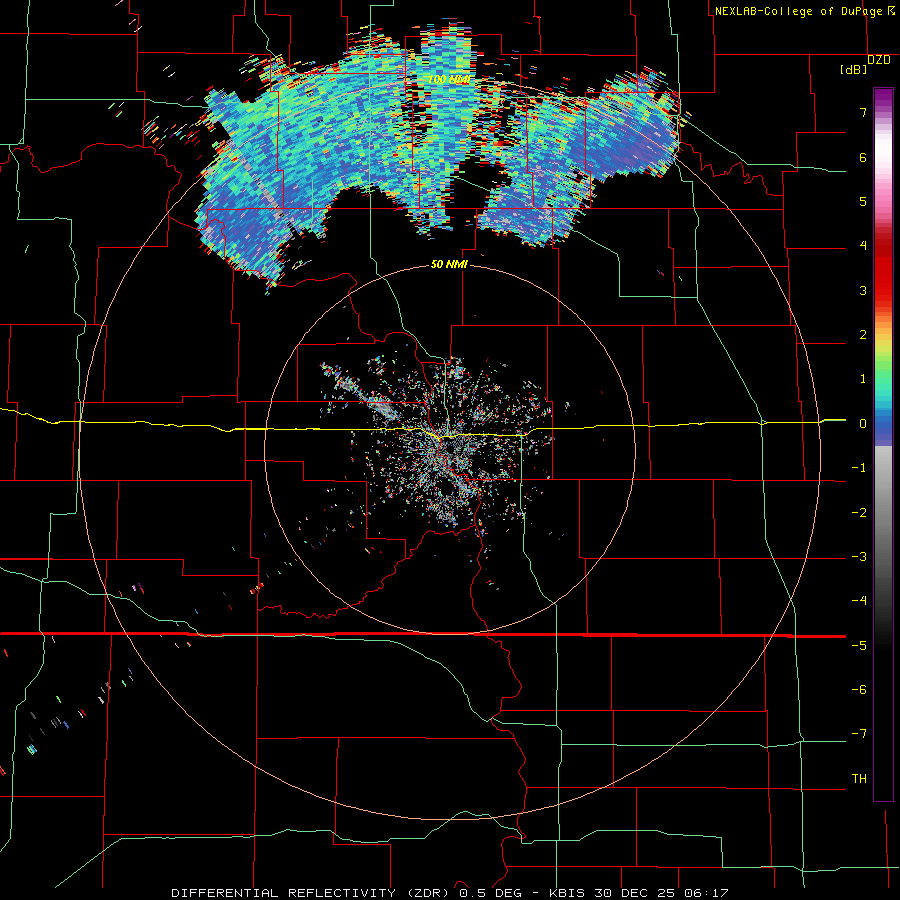The image size is (900, 900).
Task: Click the 2 dB value on the color scale
Action: tap(863, 335)
